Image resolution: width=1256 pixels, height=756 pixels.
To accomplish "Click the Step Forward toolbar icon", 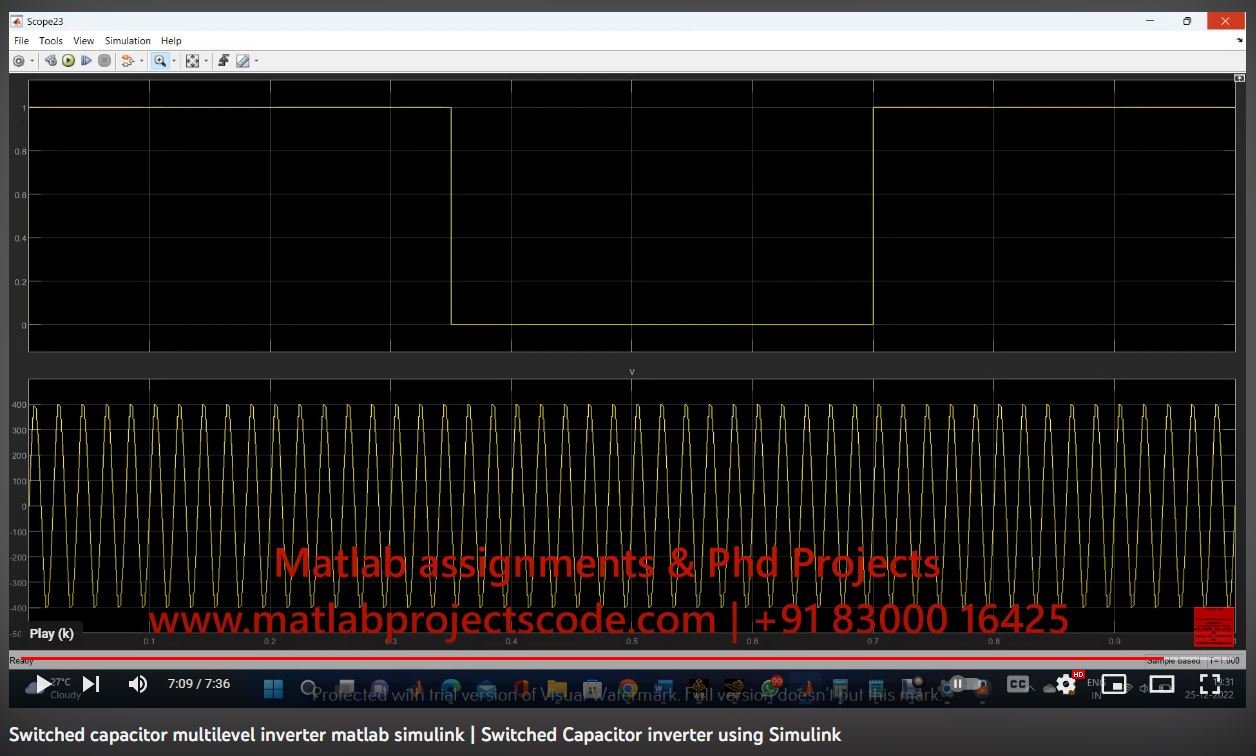I will click(x=86, y=61).
